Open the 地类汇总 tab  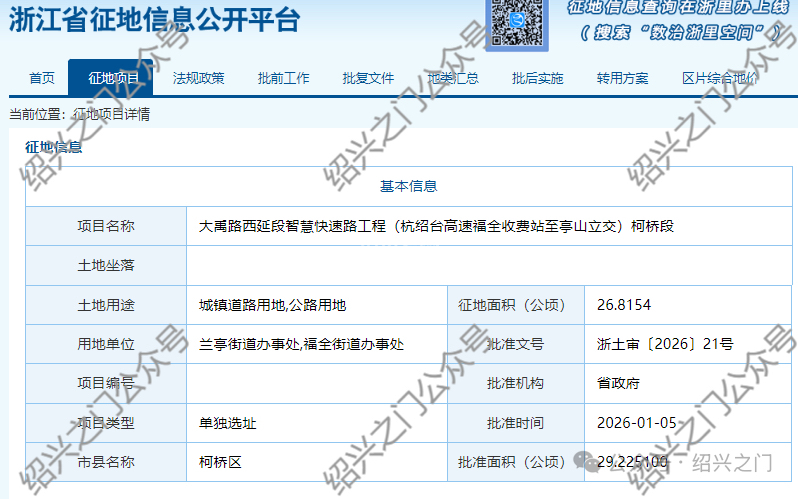[453, 78]
